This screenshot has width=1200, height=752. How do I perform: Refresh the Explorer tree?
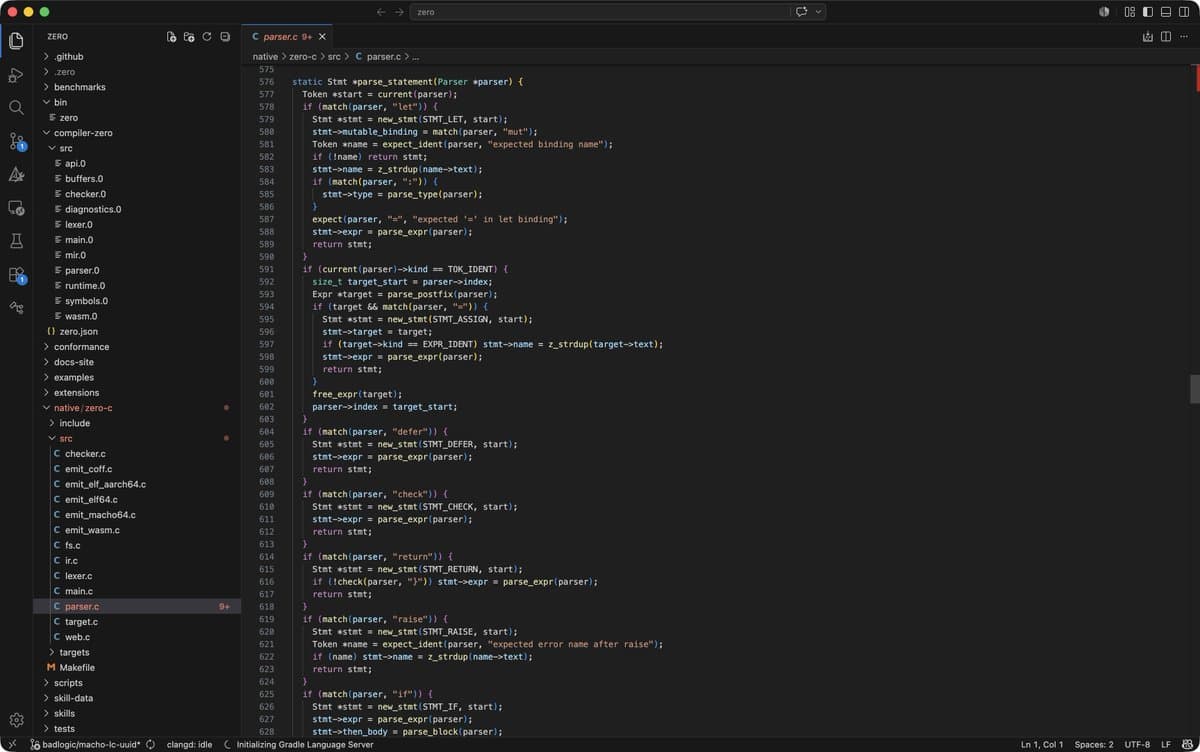point(207,37)
